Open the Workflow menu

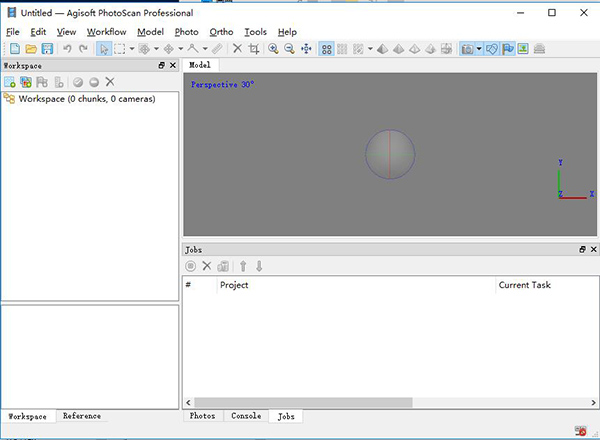pyautogui.click(x=106, y=32)
